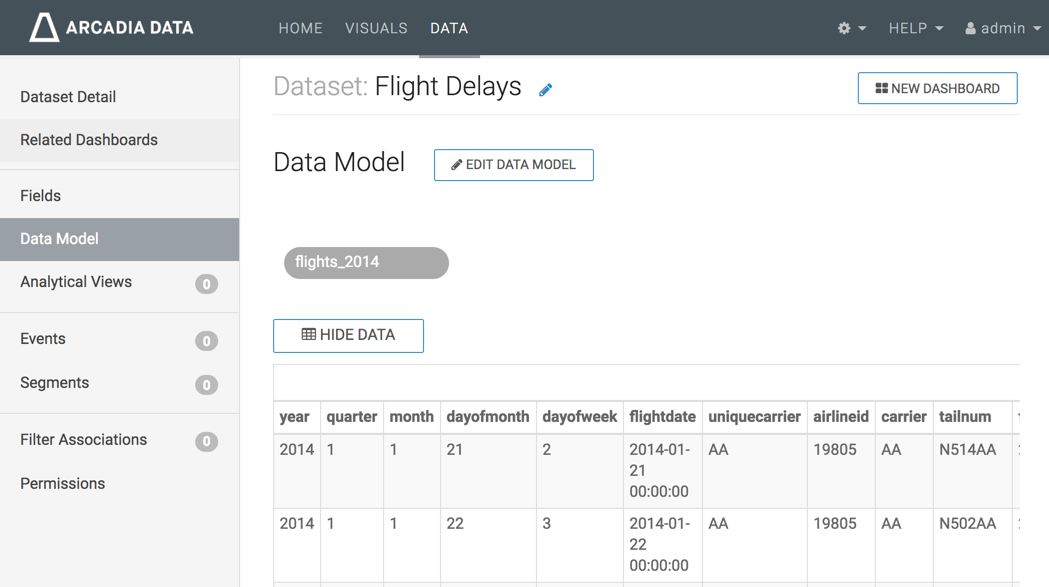Image resolution: width=1049 pixels, height=587 pixels.
Task: Open the settings gear menu
Action: coord(851,28)
